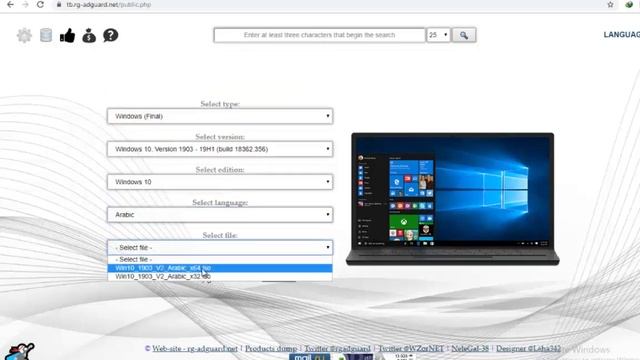Open Twitter @rgadguard link
Image resolution: width=640 pixels, height=360 pixels.
pos(337,349)
